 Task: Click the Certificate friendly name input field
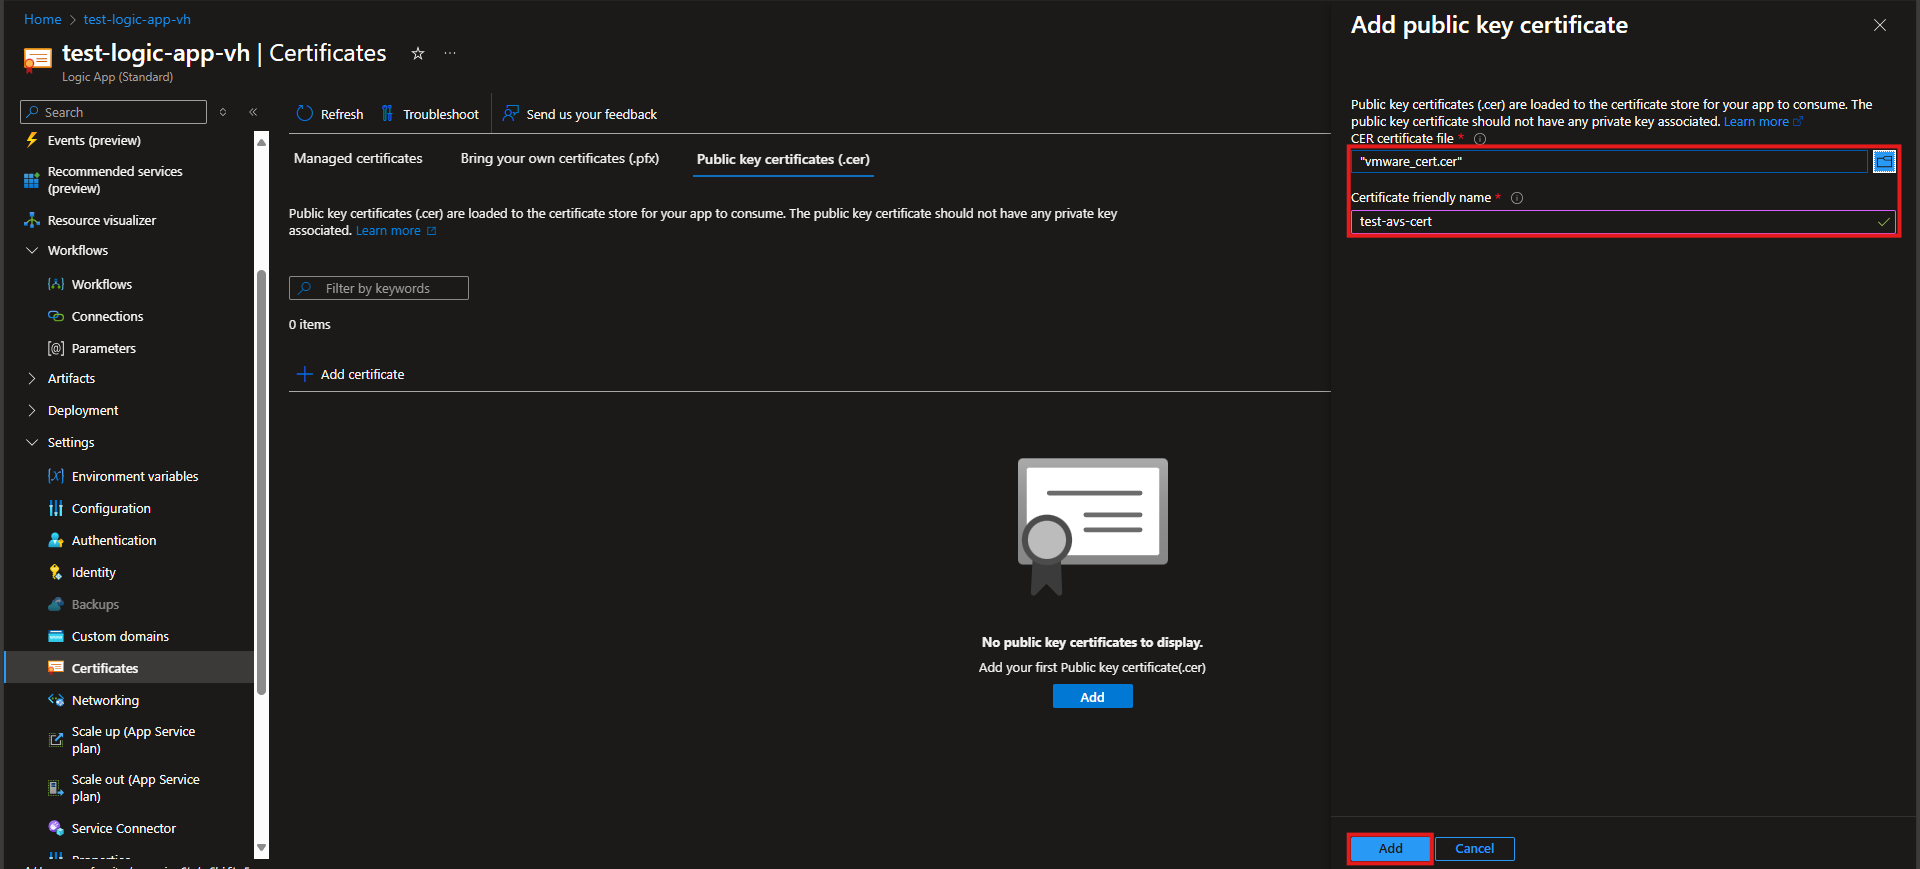click(1610, 222)
